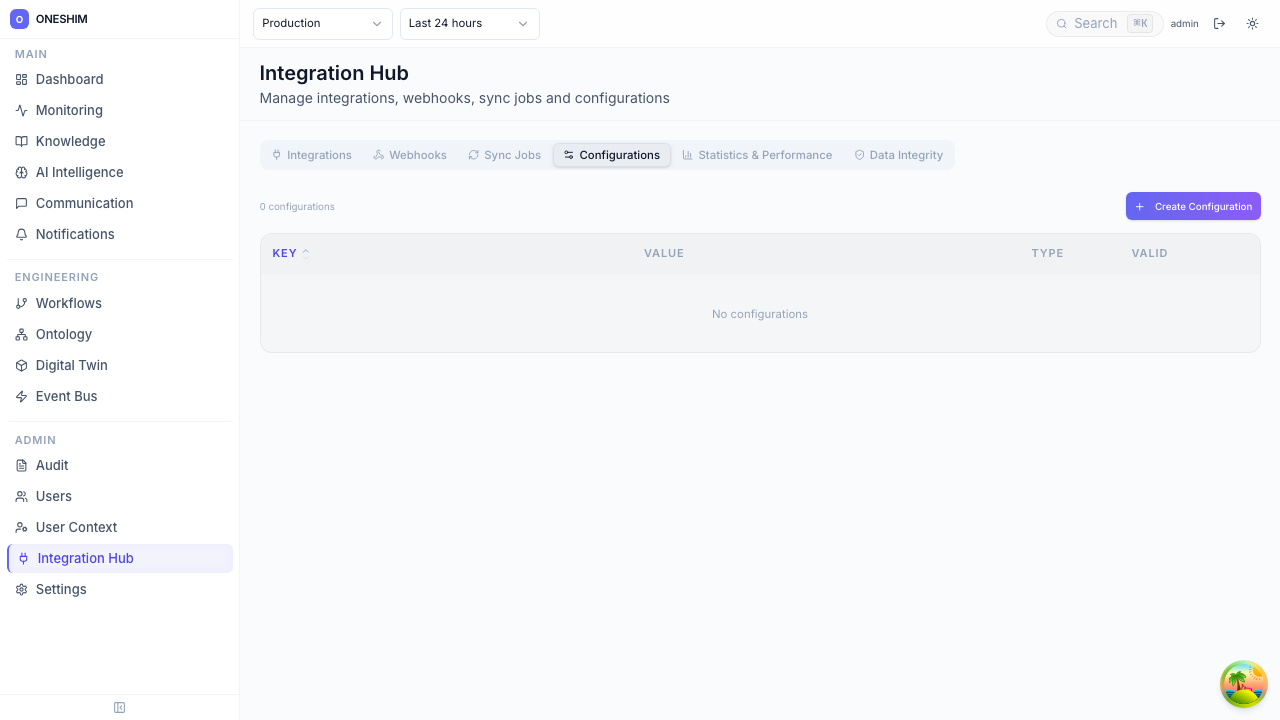Select the Ontology sidebar icon

[21, 334]
